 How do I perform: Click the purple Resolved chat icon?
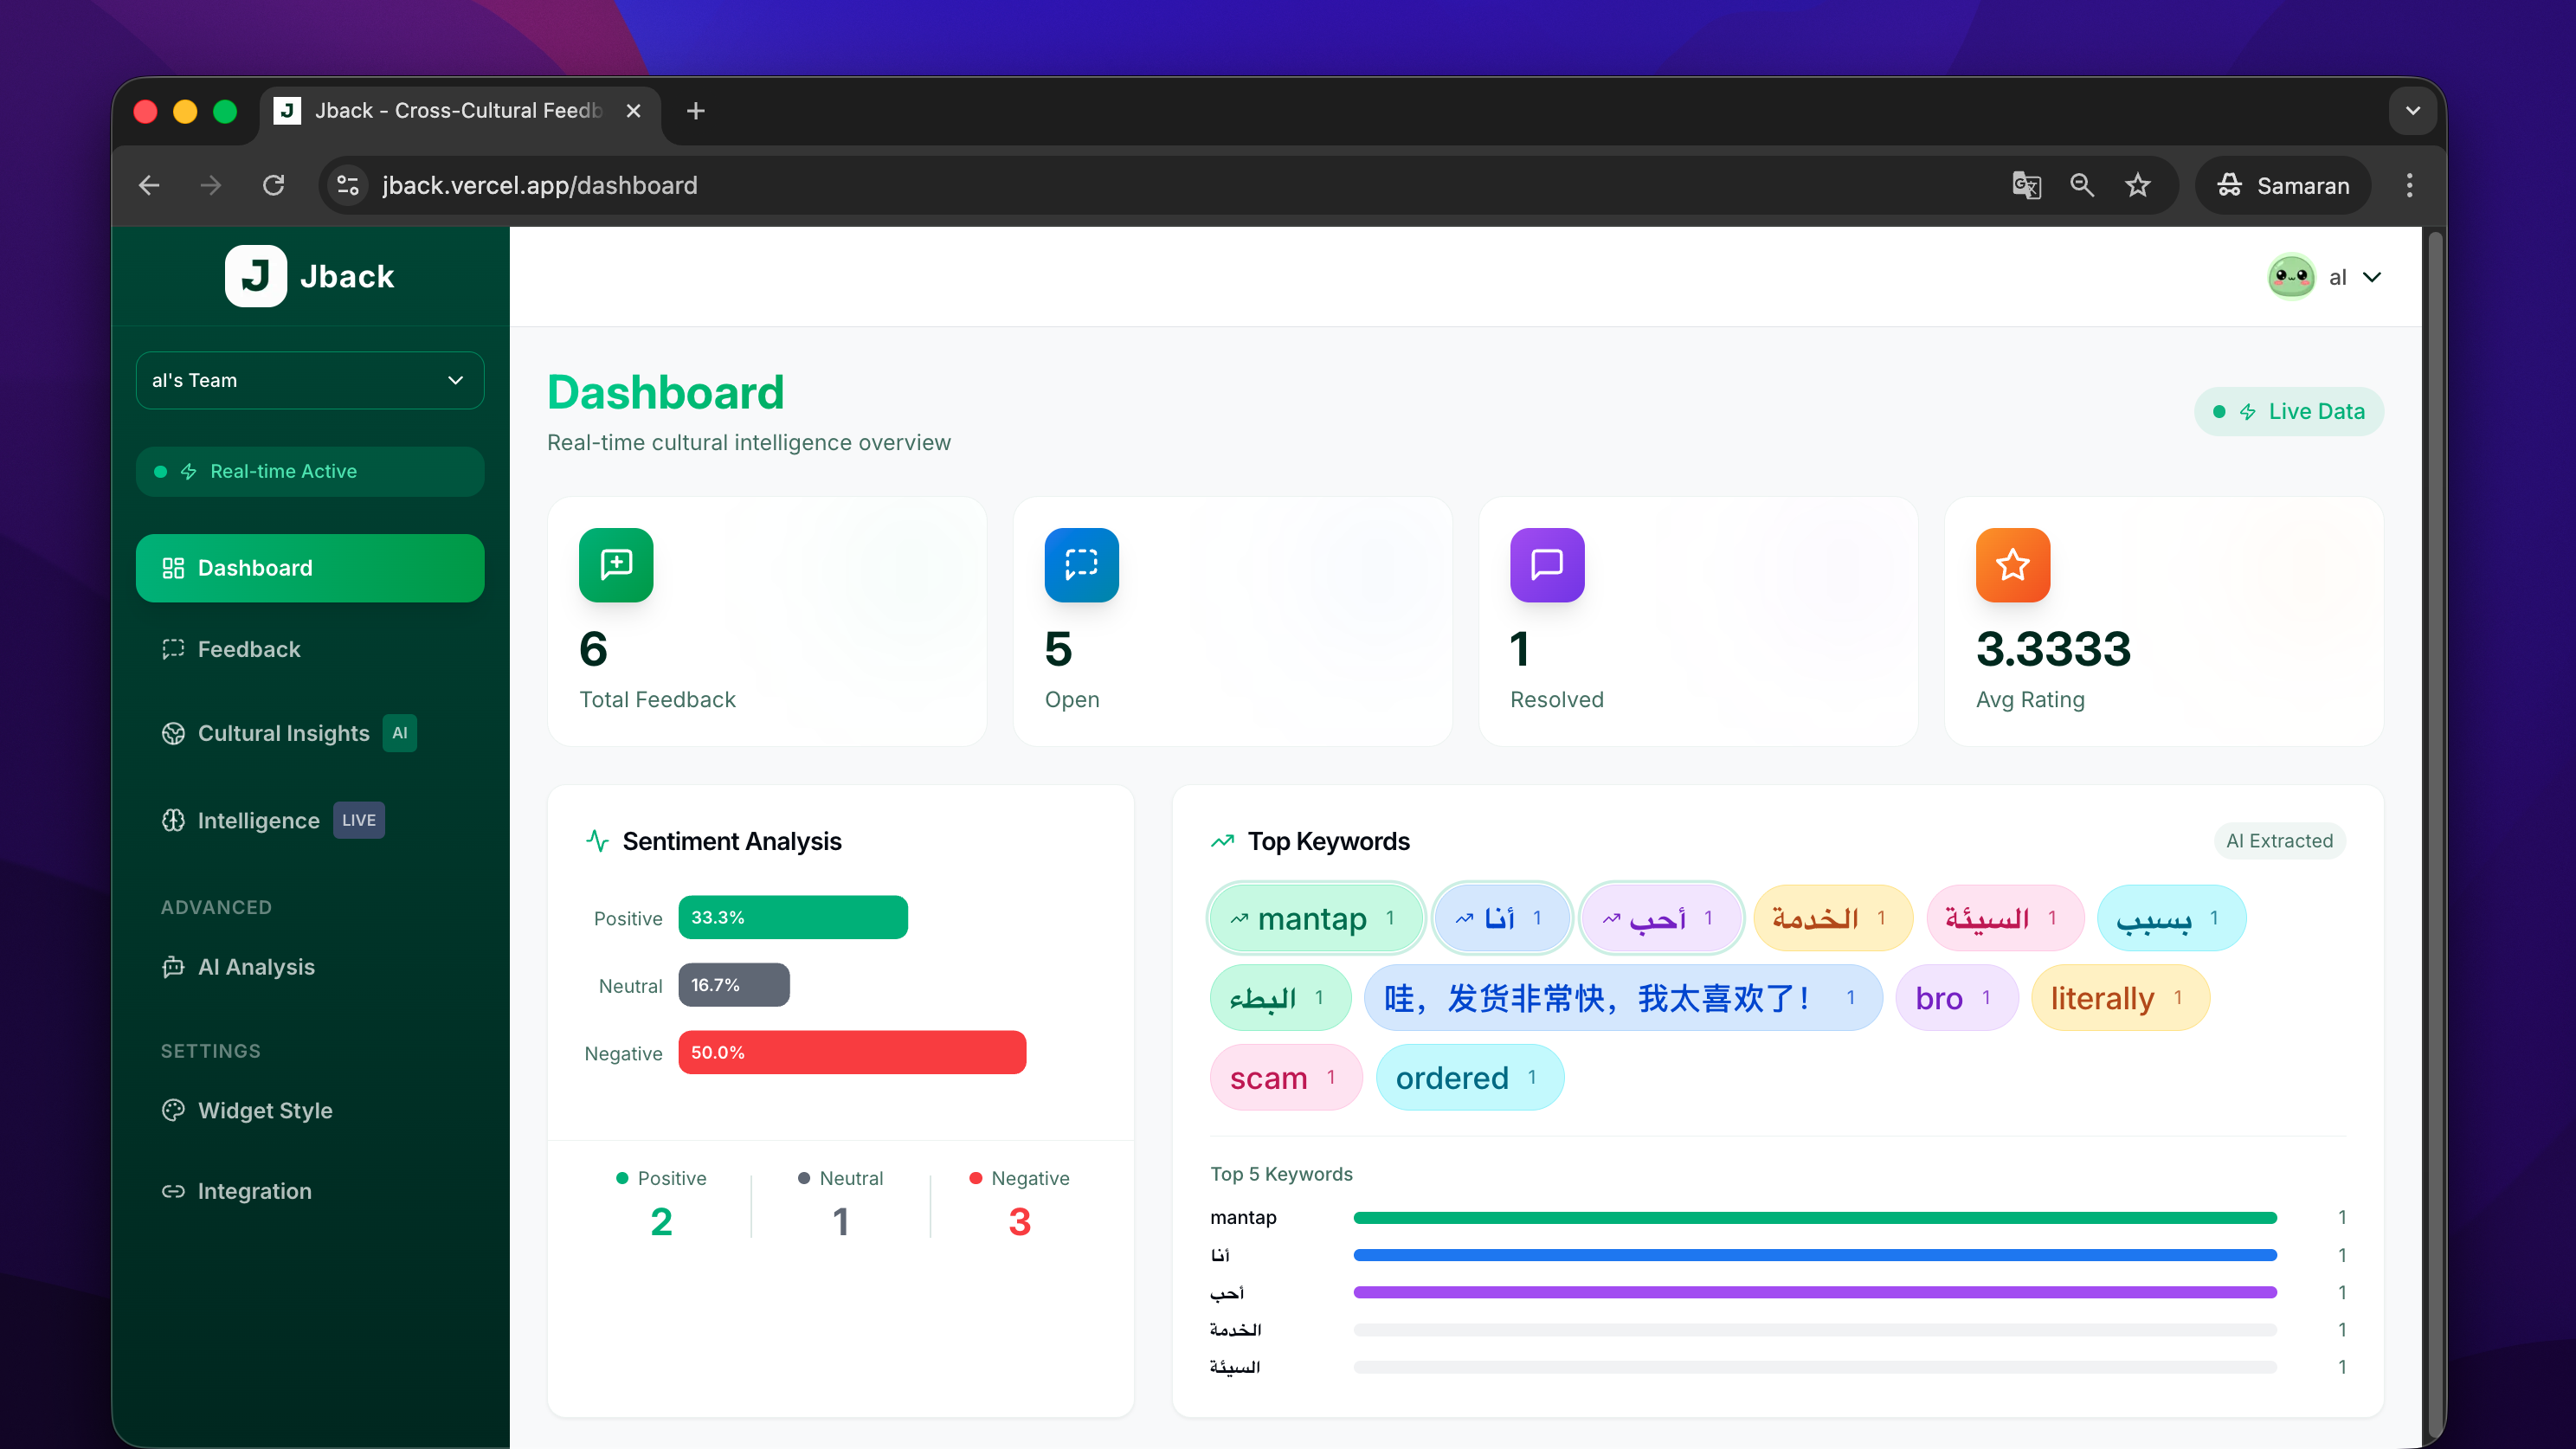coord(1546,565)
